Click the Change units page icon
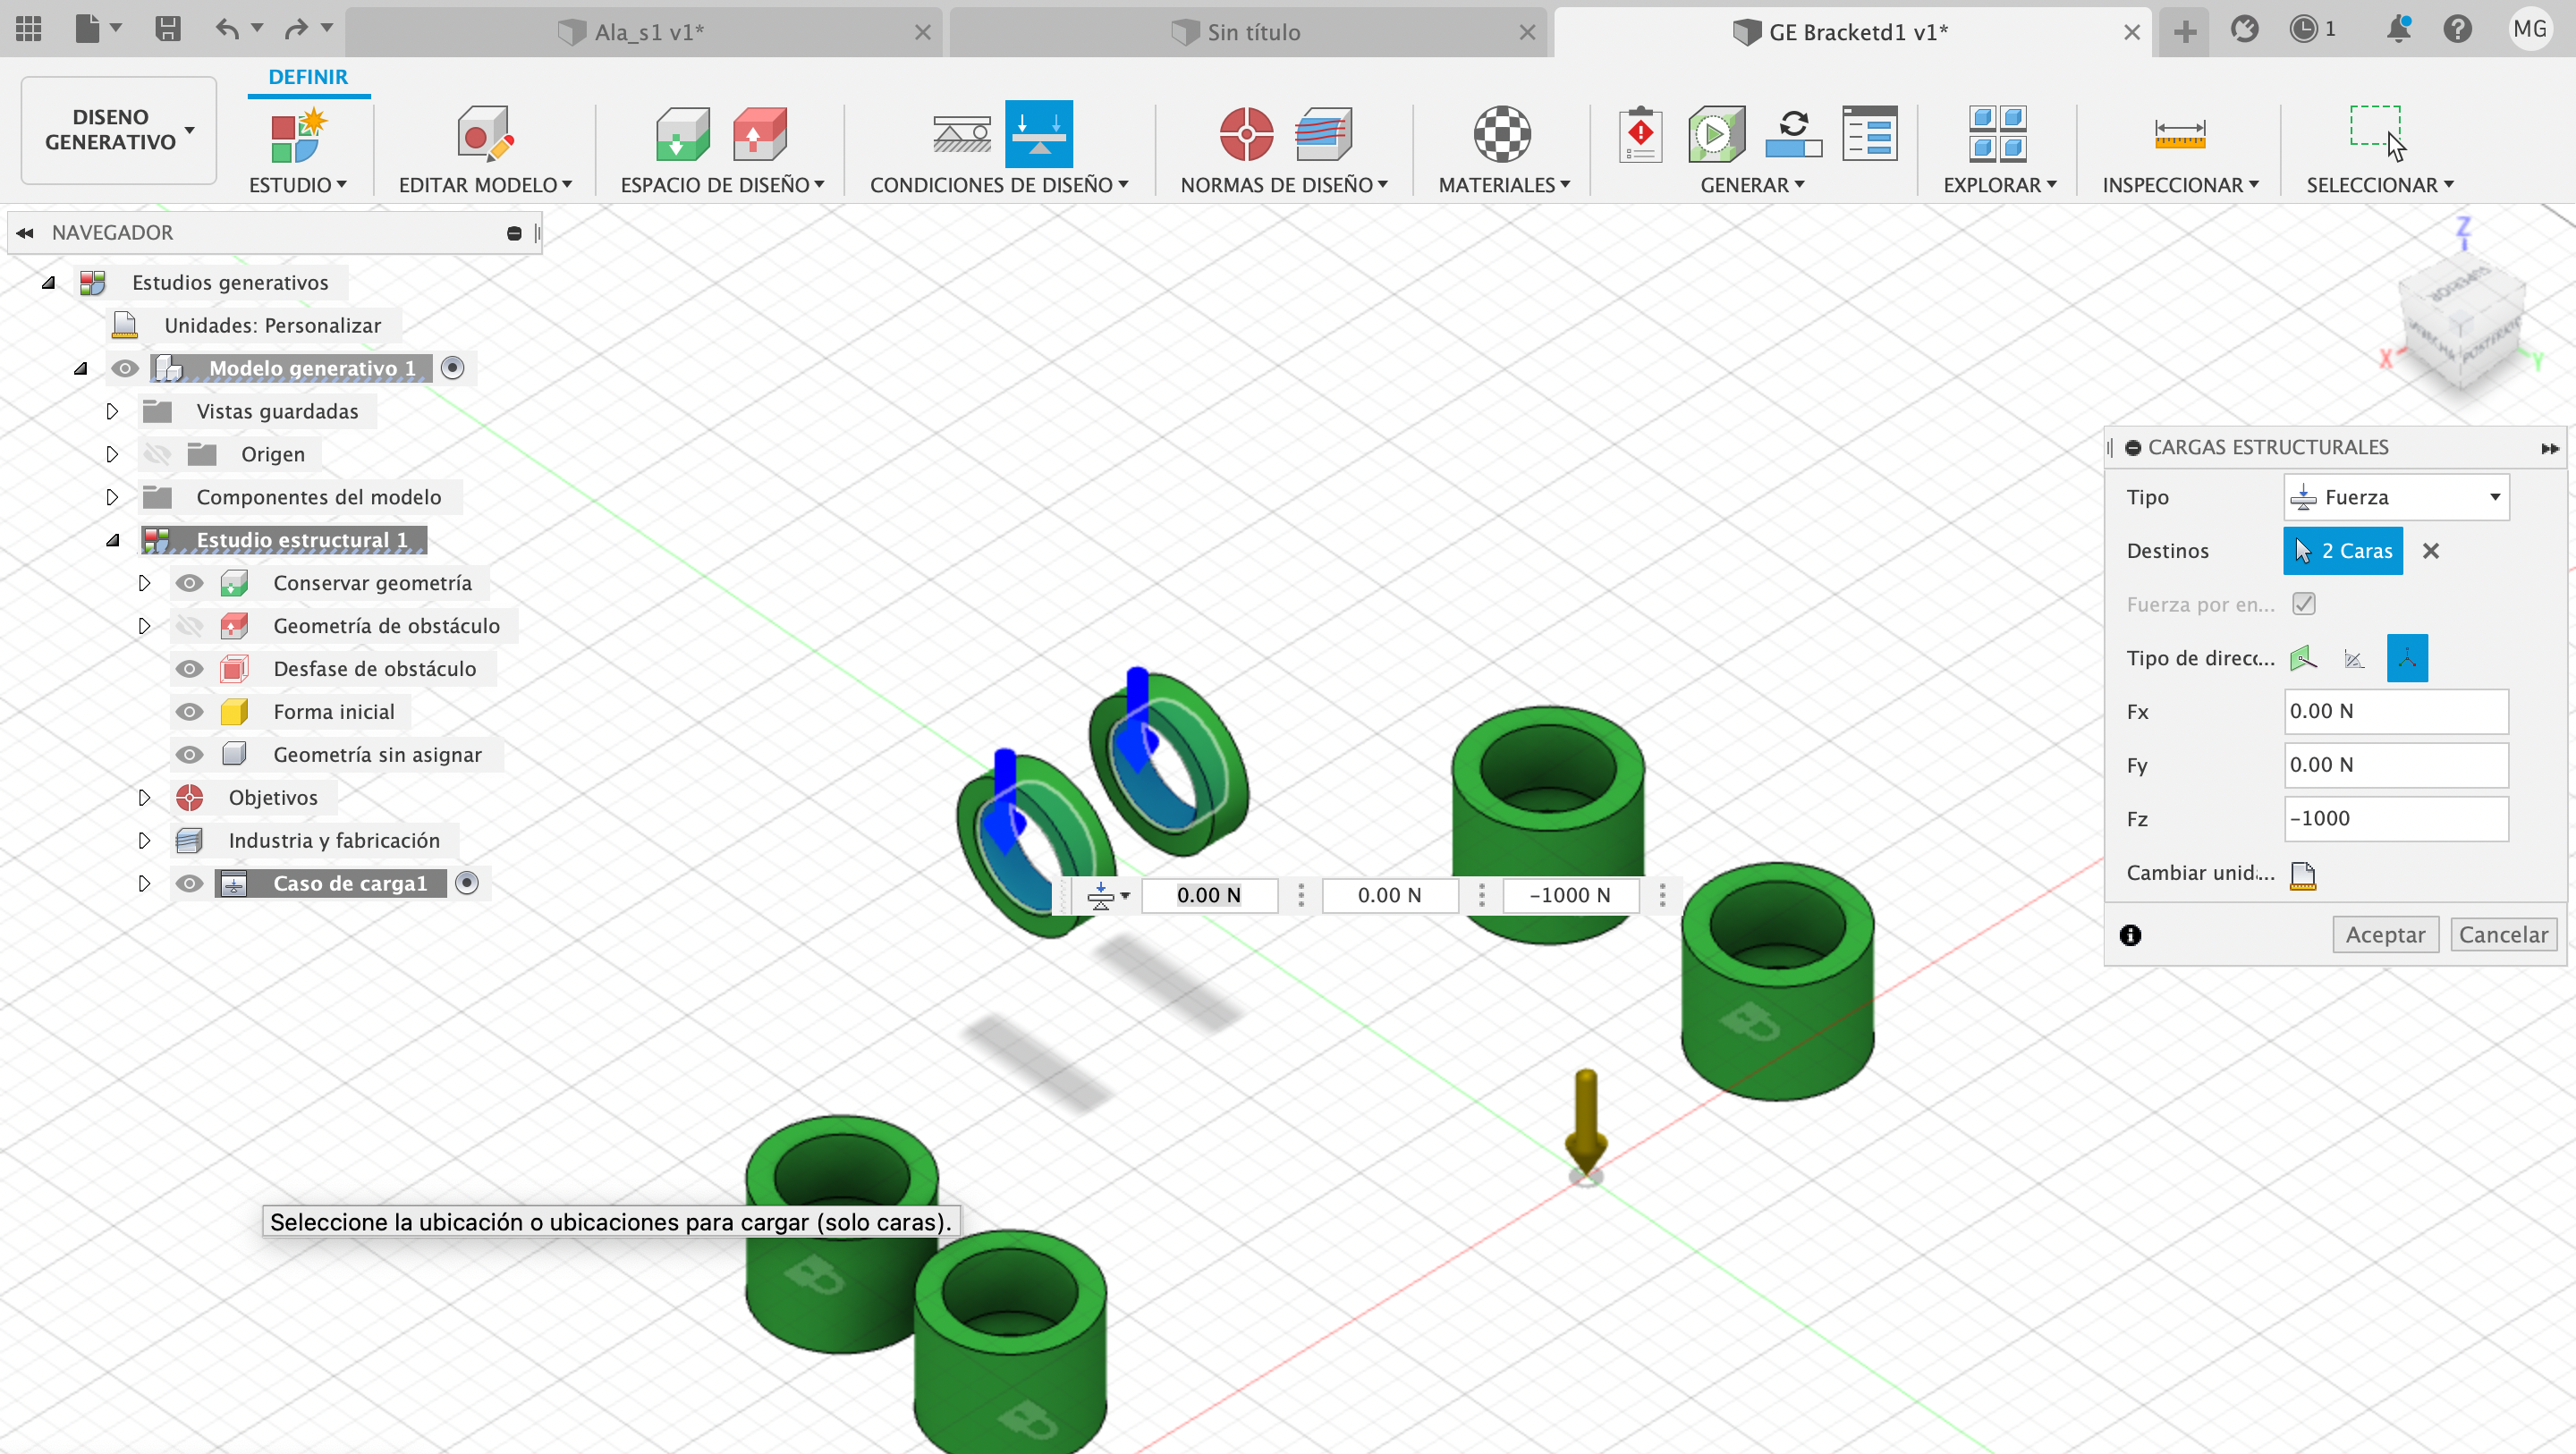2576x1454 pixels. click(x=2302, y=874)
